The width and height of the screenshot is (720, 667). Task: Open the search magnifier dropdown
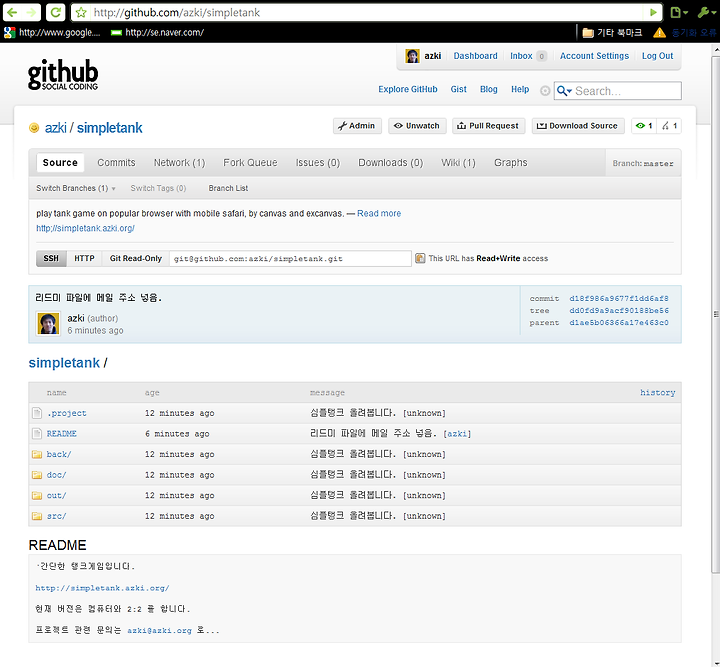point(564,91)
